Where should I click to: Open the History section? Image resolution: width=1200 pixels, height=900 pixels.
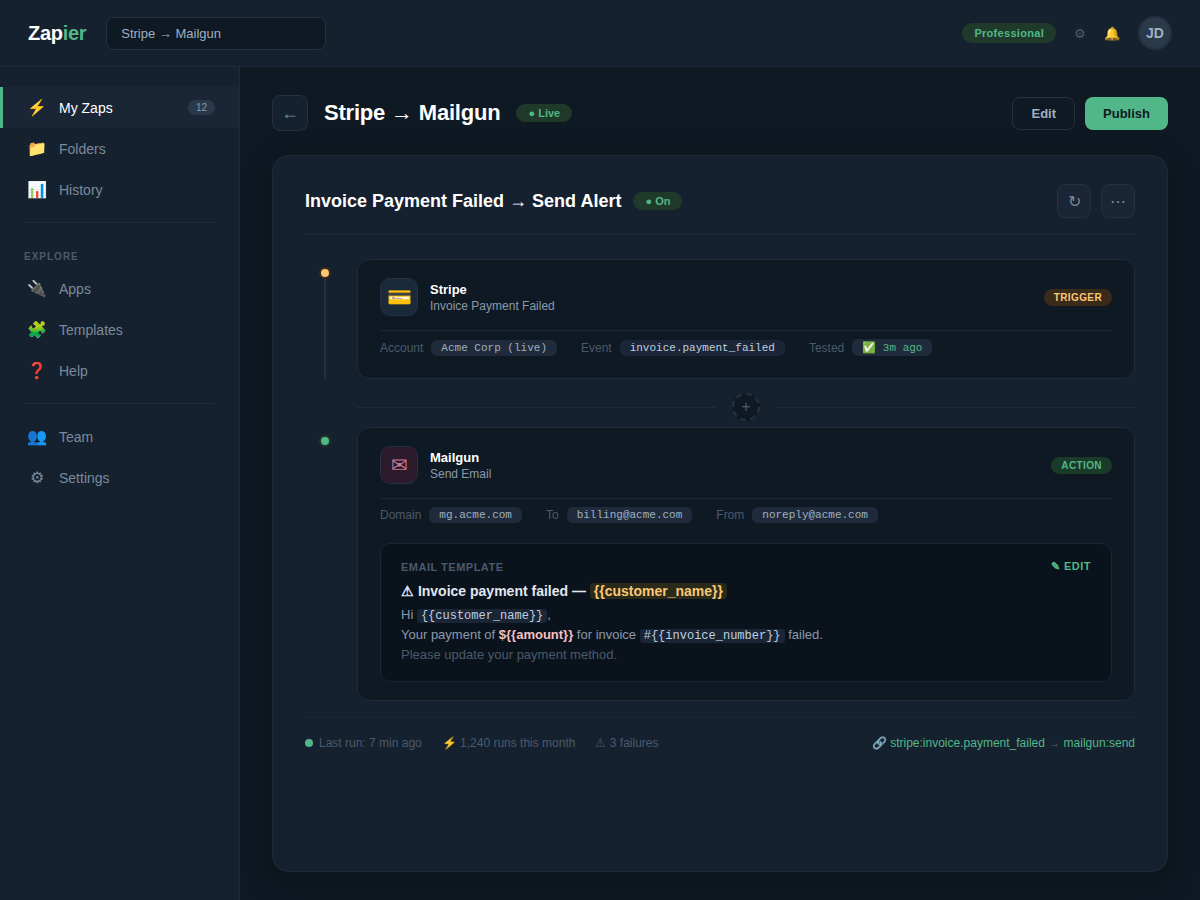[120, 189]
